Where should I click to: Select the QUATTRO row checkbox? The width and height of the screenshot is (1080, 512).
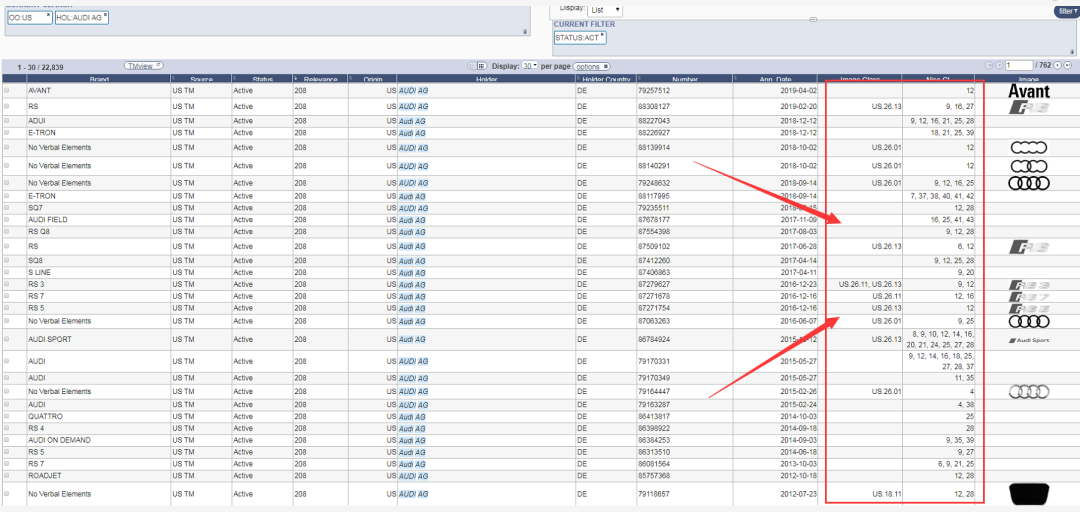(7, 416)
